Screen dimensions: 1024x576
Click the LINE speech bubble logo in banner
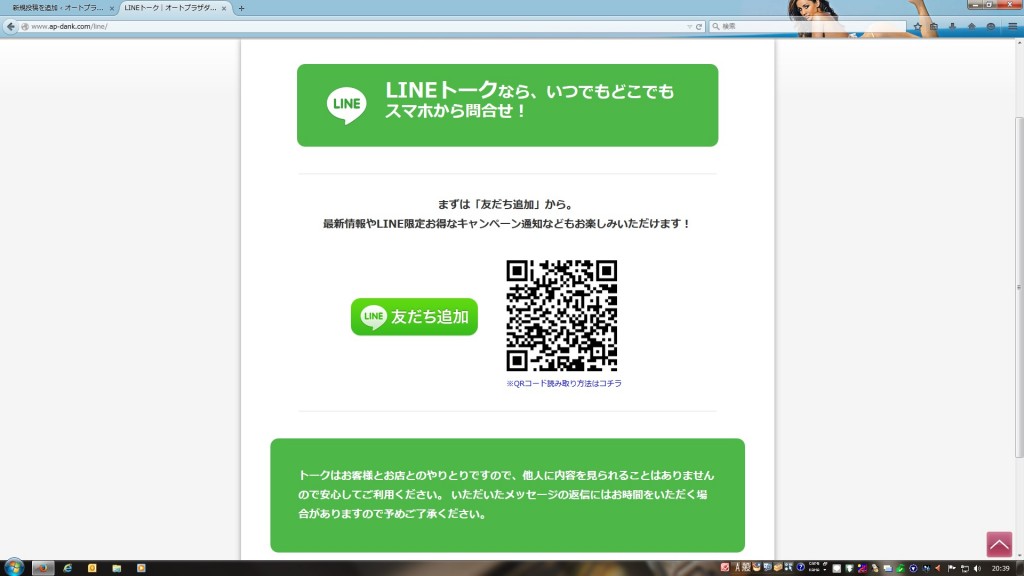[x=346, y=105]
